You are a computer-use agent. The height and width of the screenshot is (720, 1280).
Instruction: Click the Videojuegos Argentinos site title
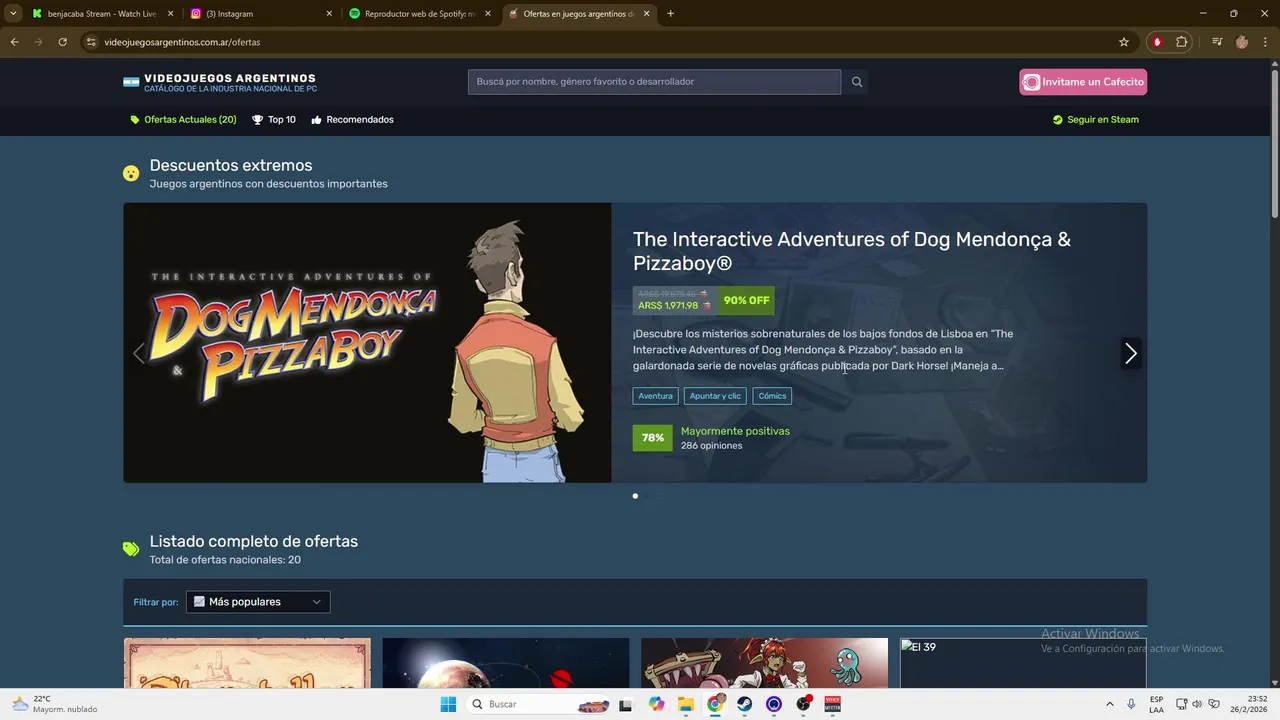click(x=230, y=79)
